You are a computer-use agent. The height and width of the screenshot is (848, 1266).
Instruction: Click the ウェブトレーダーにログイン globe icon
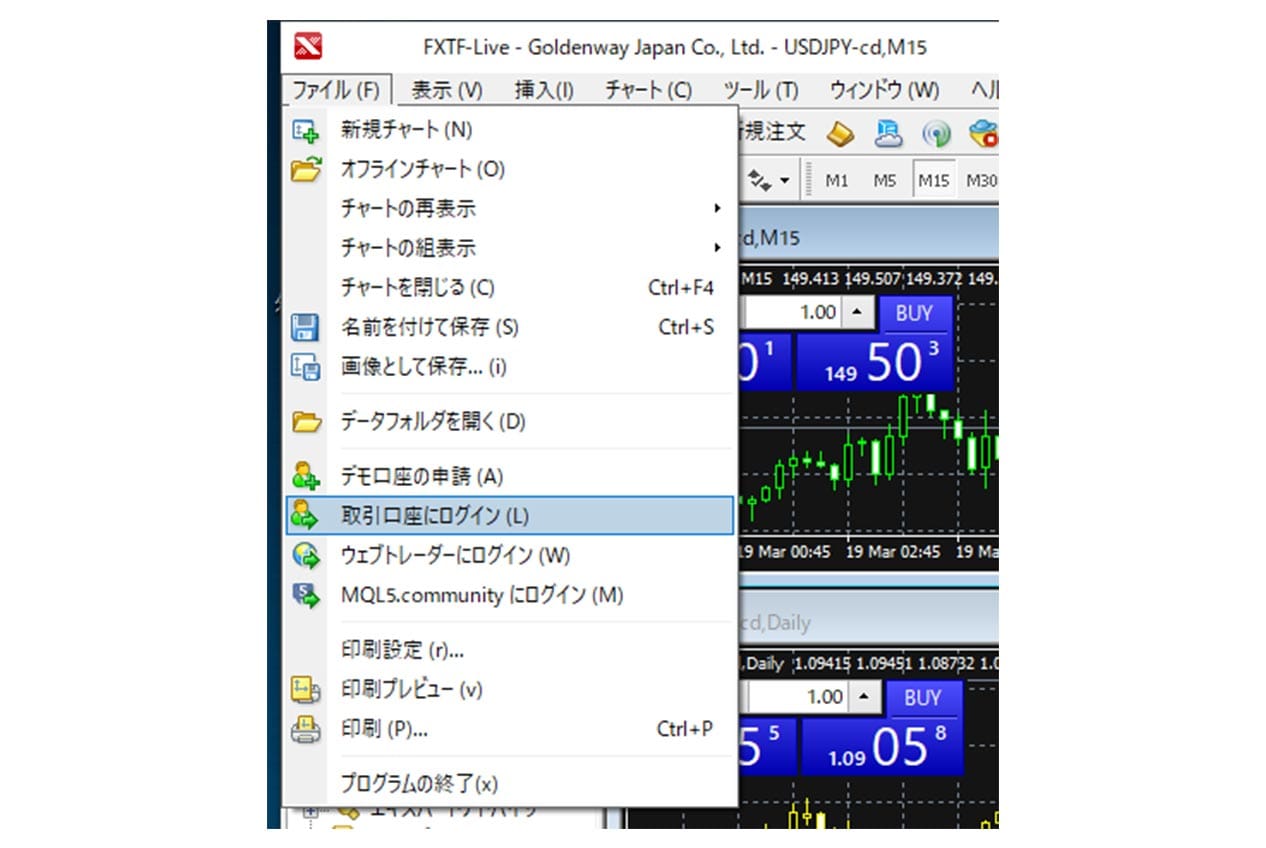coord(304,556)
